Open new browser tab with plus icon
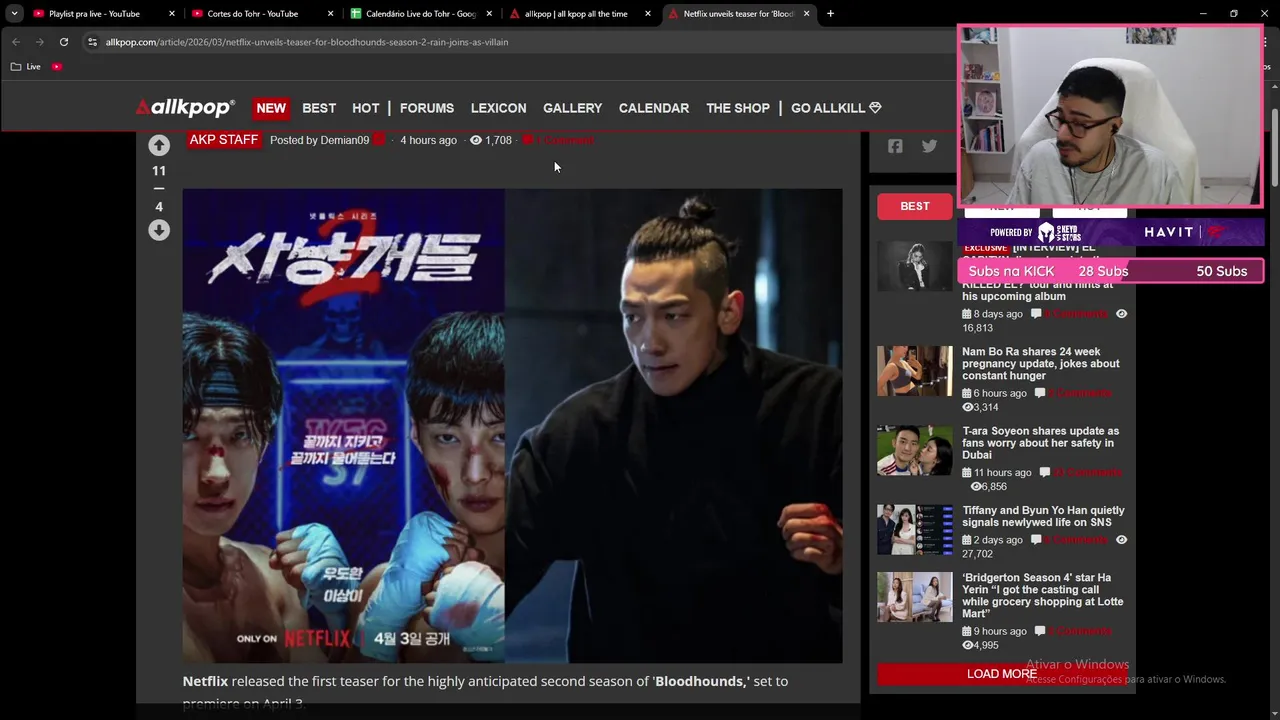The width and height of the screenshot is (1280, 720). point(830,14)
